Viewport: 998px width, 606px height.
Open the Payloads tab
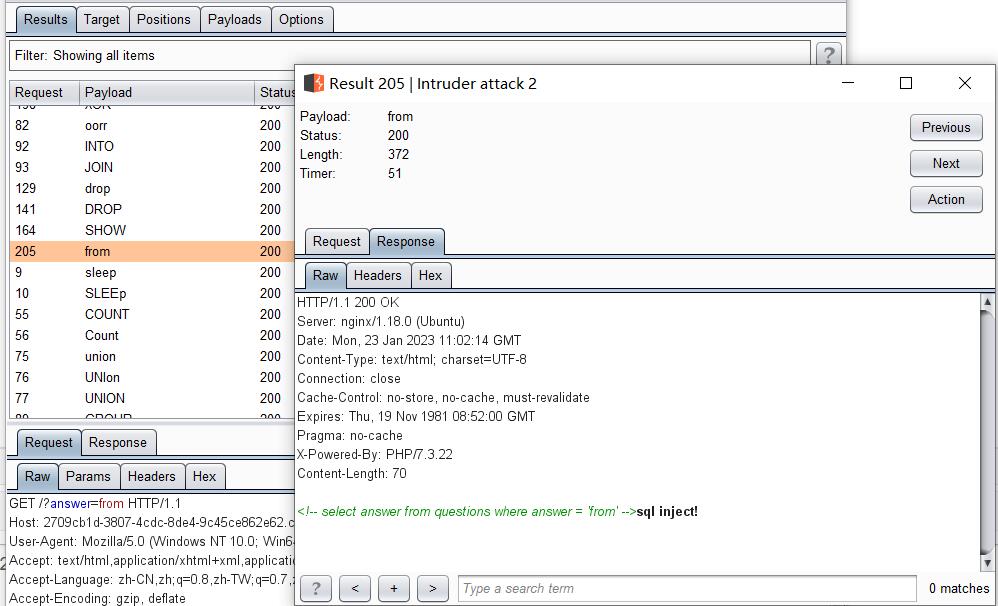[234, 19]
